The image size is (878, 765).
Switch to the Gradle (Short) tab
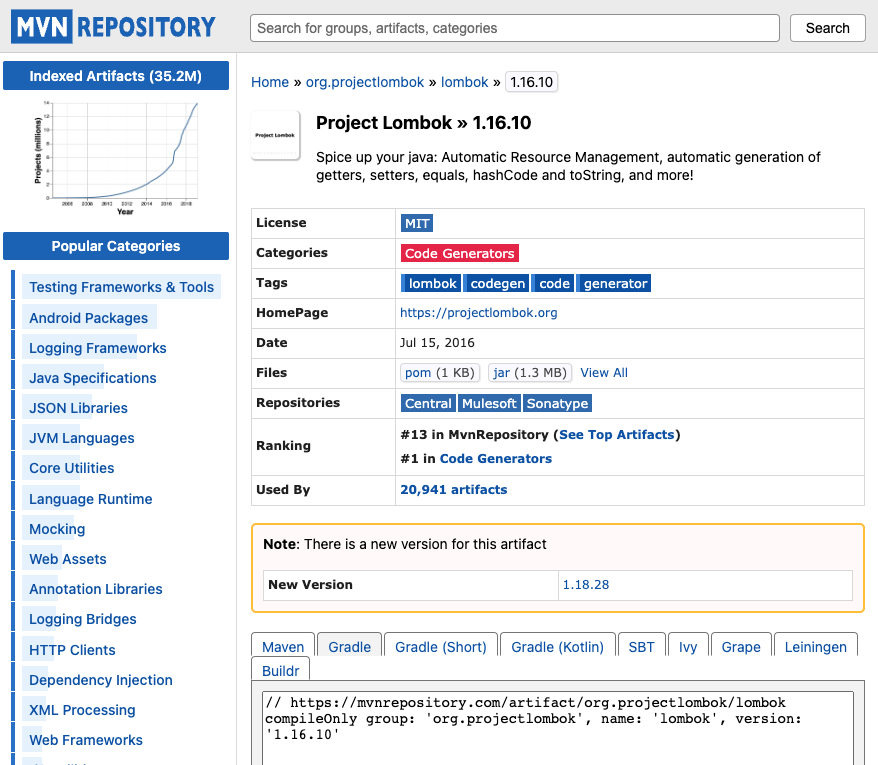[x=441, y=646]
